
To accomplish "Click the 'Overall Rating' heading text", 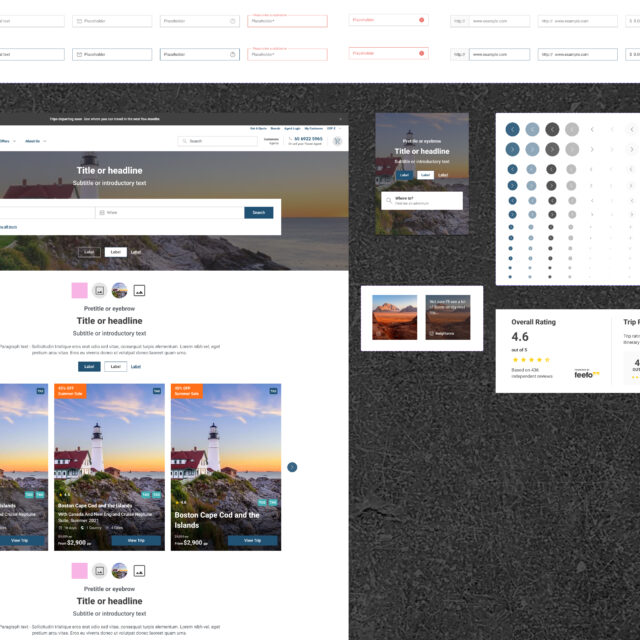I will (533, 322).
